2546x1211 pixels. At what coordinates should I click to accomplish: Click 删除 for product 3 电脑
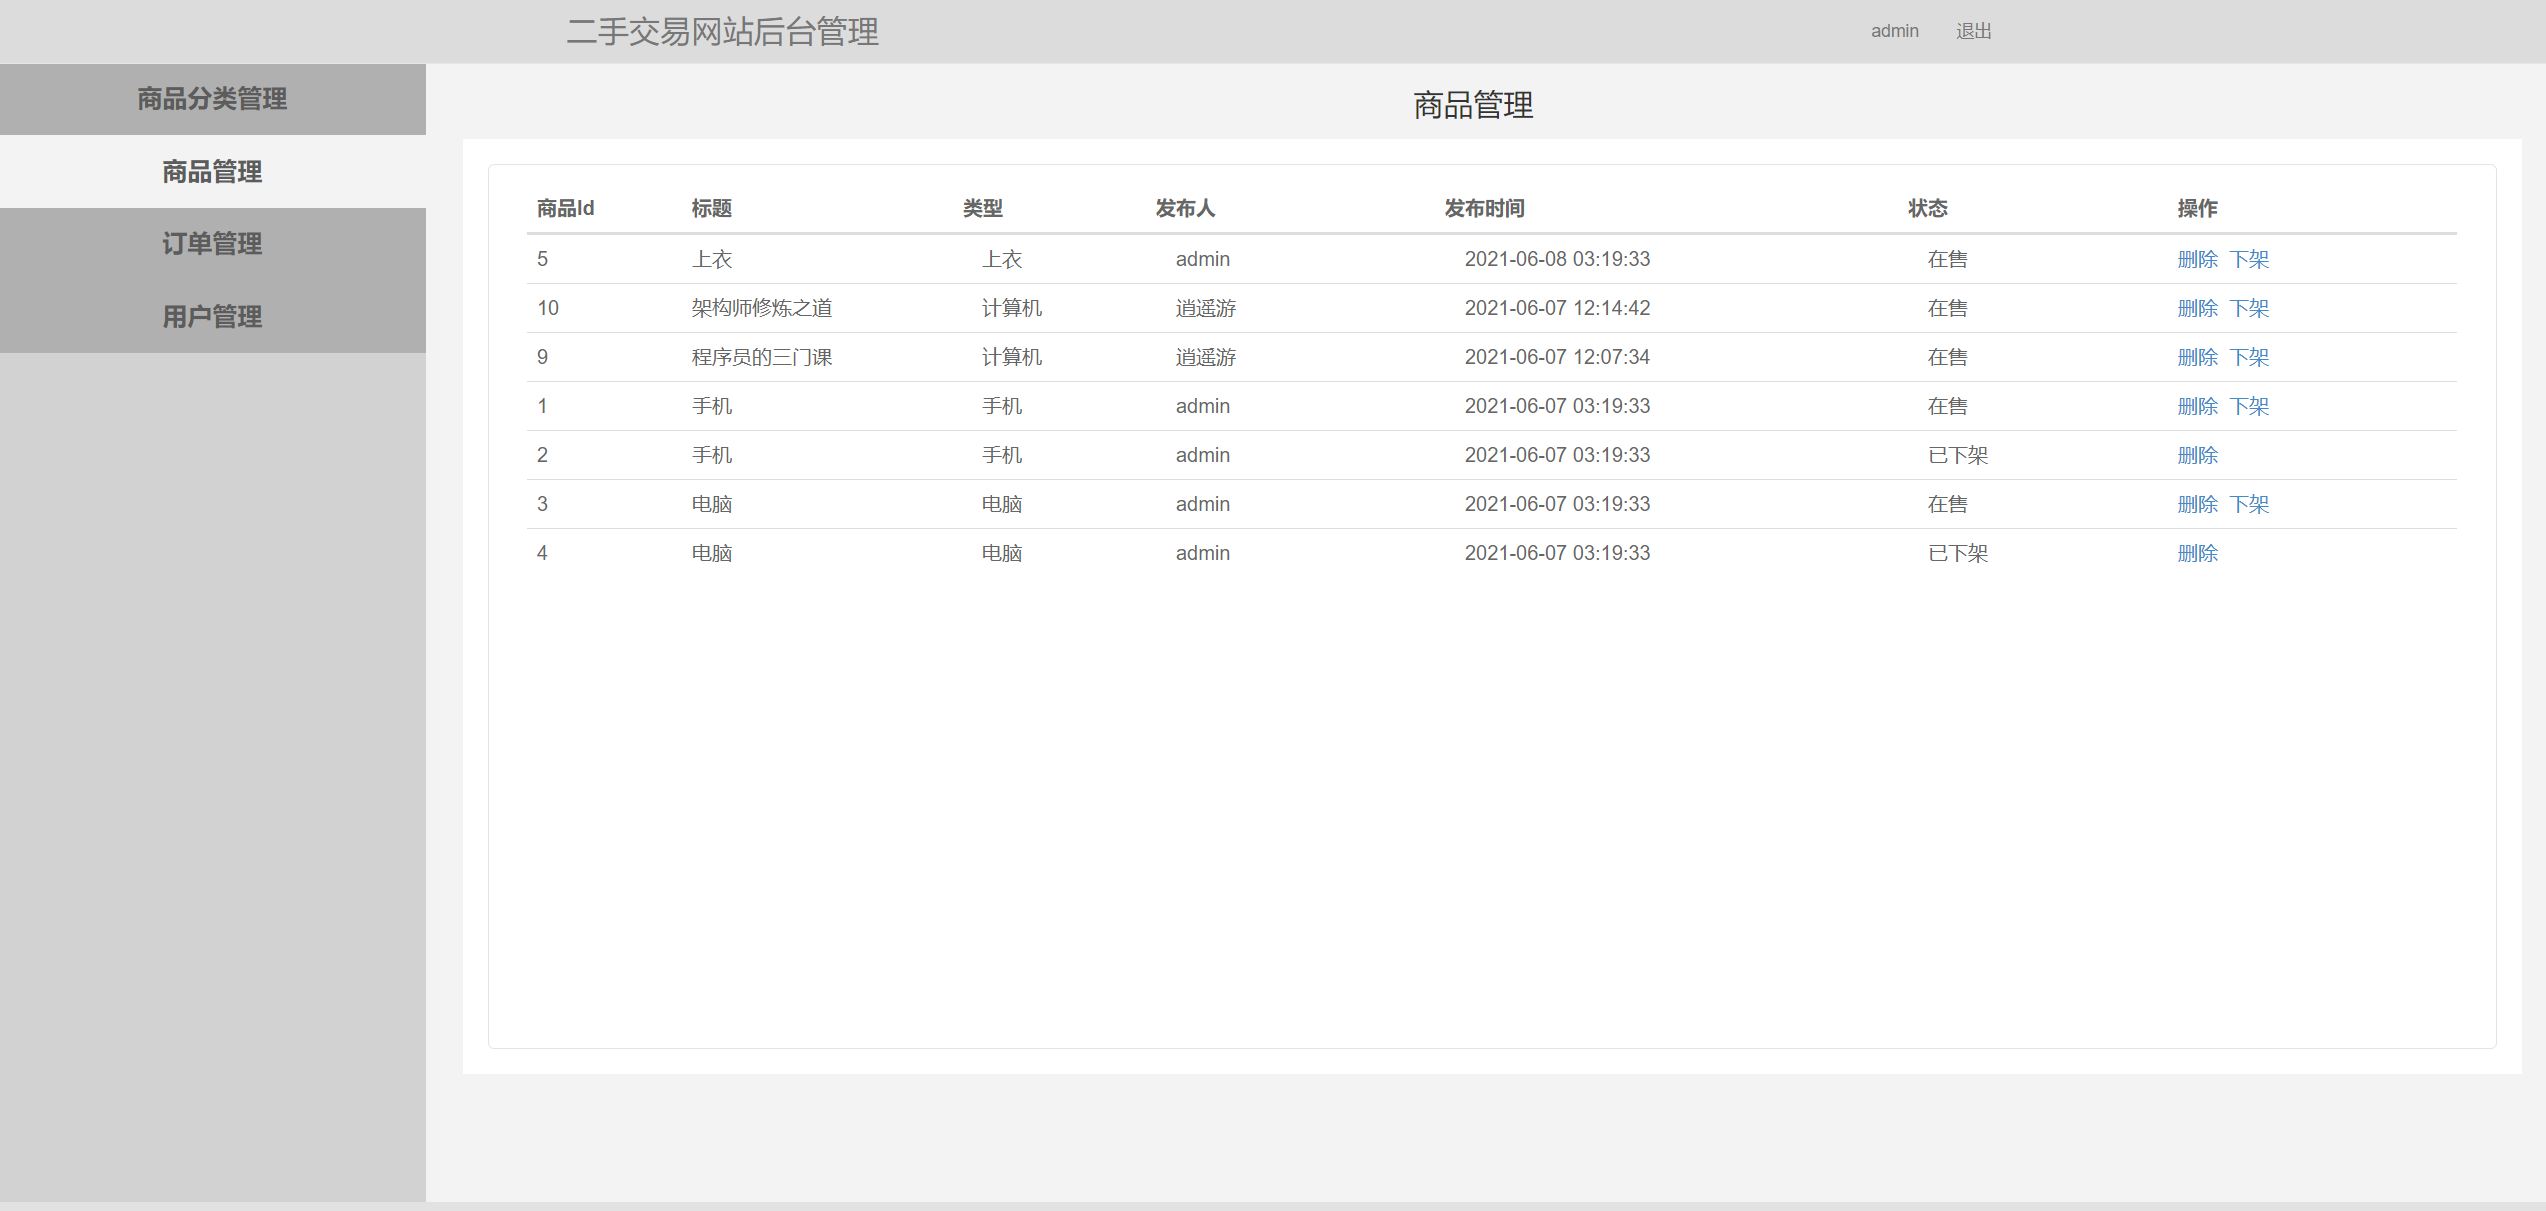point(2197,504)
